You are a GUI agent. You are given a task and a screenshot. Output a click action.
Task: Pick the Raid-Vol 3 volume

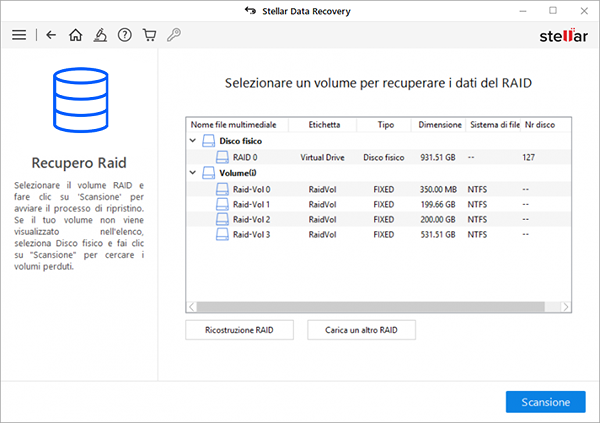(x=378, y=234)
